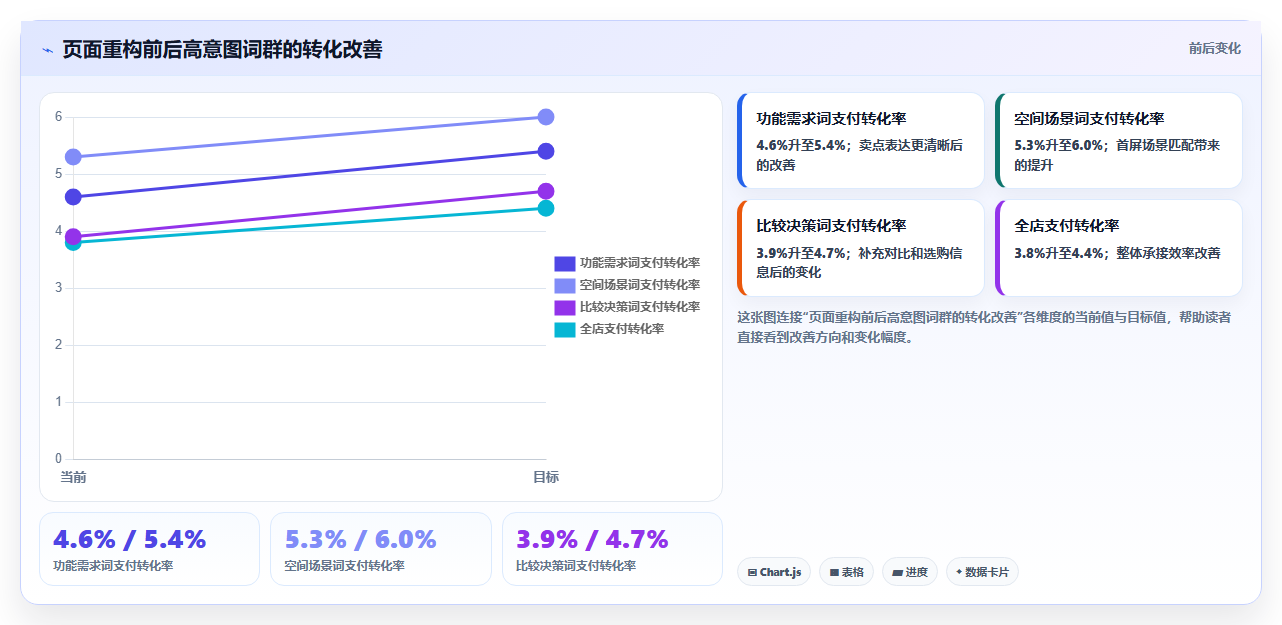
Task: Toggle 比较决策词支付转化率 legend color box
Action: coord(565,307)
